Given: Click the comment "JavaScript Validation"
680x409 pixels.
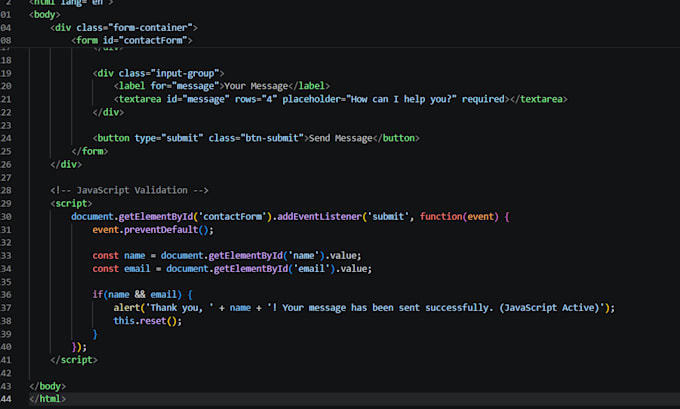Looking at the screenshot, I should coord(132,190).
